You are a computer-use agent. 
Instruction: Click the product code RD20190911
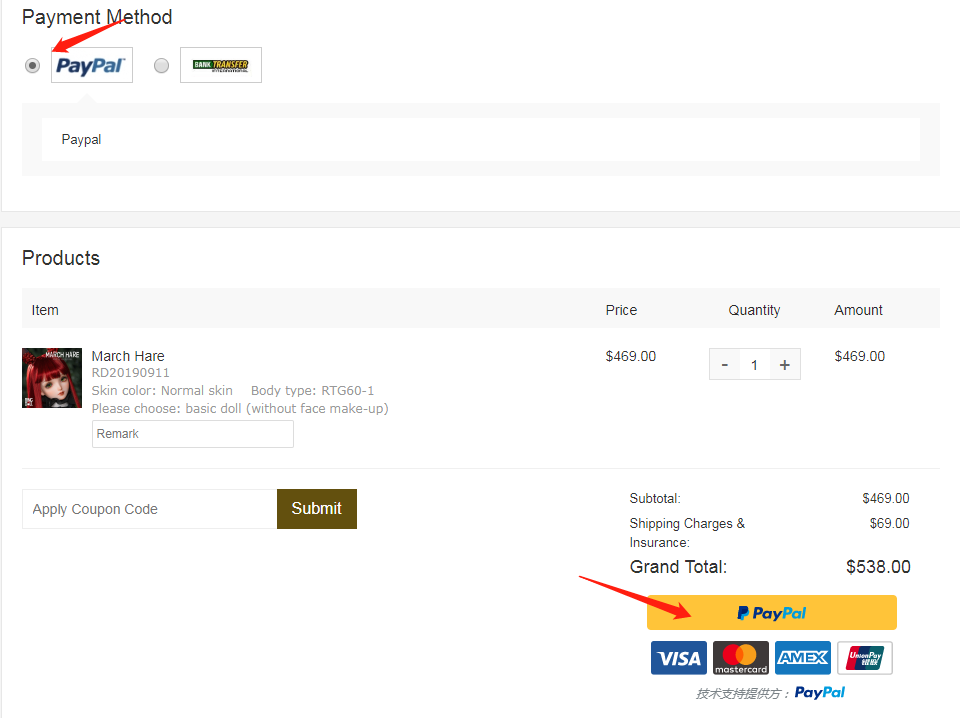click(130, 373)
